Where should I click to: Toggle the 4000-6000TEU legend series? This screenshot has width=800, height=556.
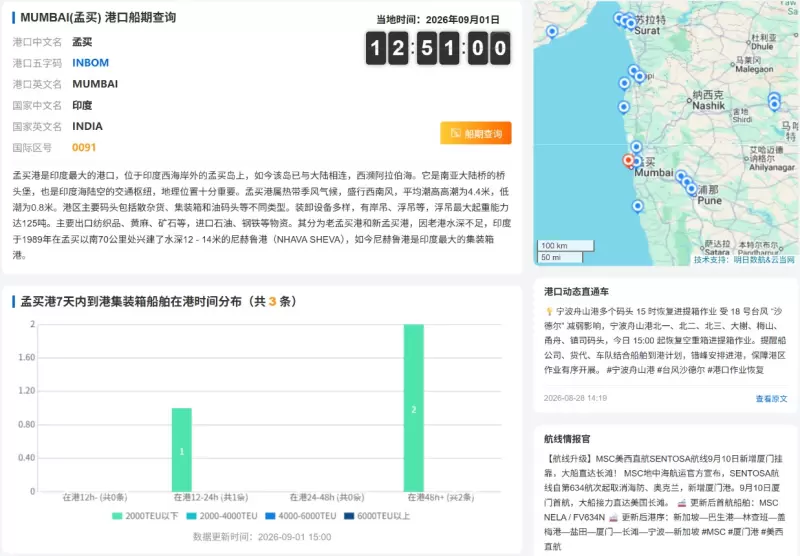tap(301, 516)
